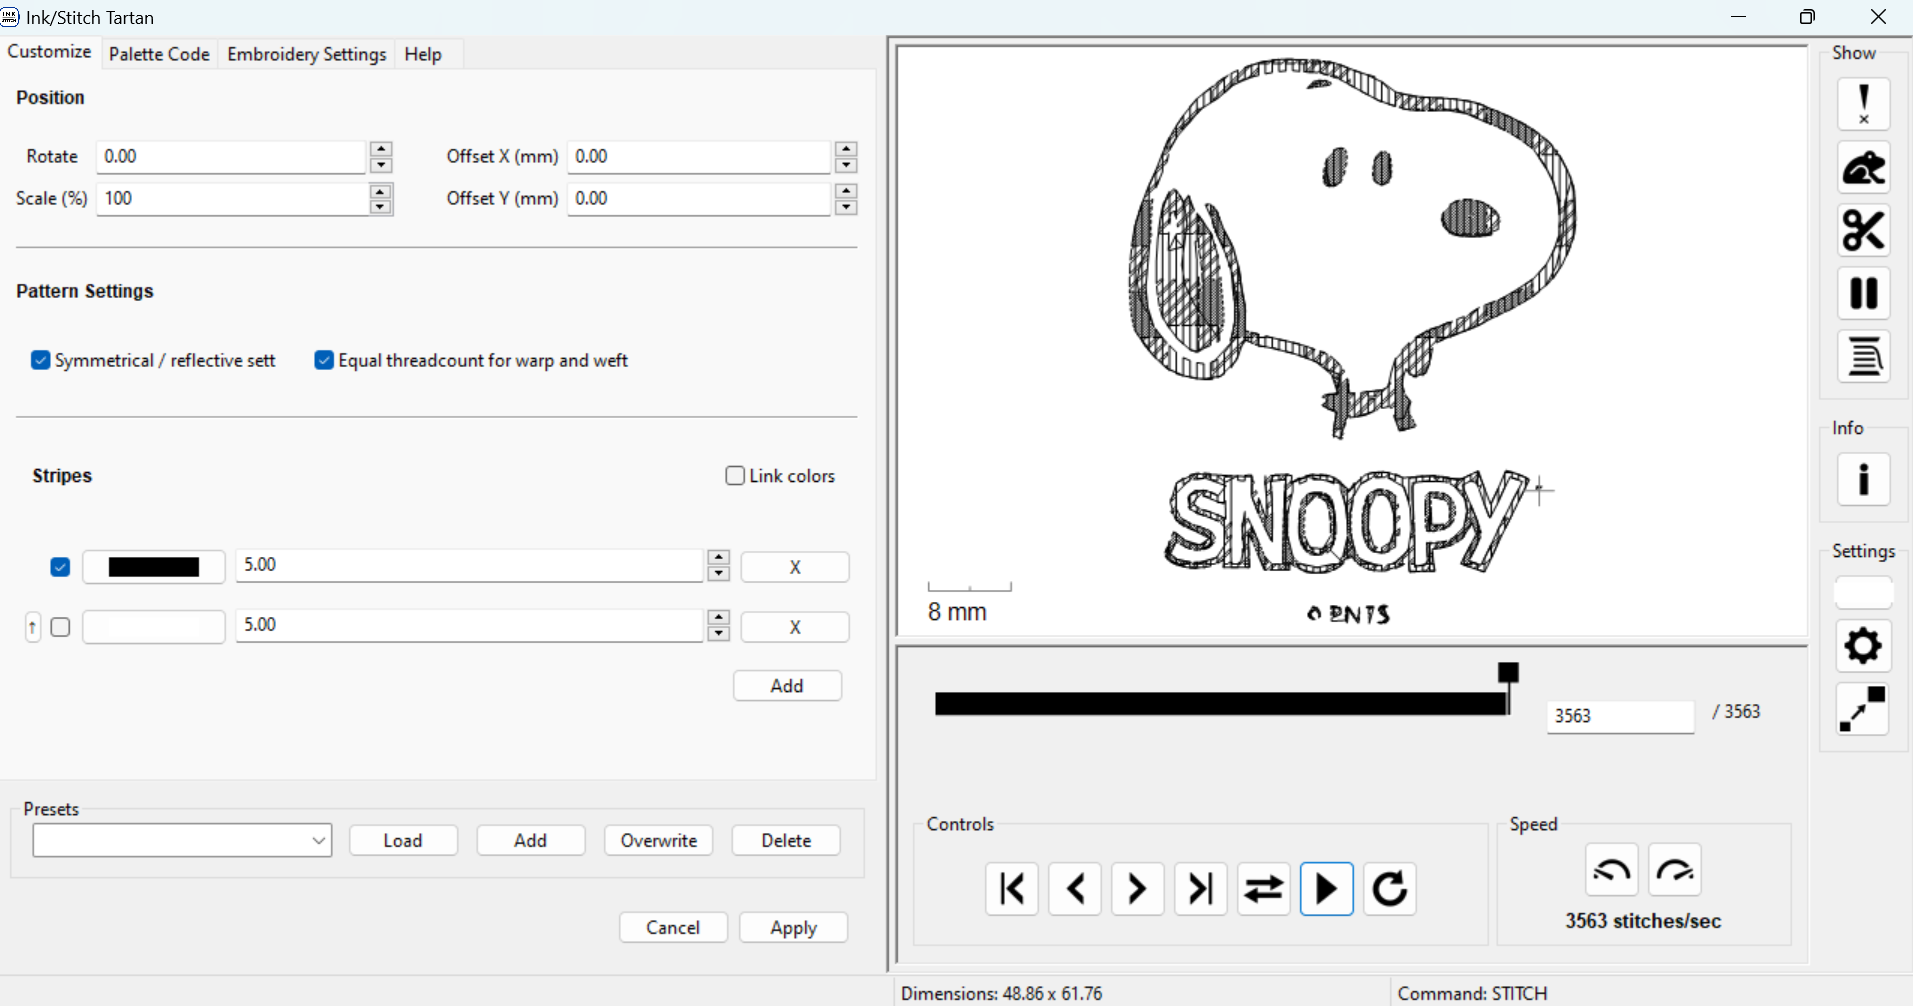Viewport: 1913px width, 1006px height.
Task: Enable the Link colors checkbox
Action: click(x=735, y=476)
